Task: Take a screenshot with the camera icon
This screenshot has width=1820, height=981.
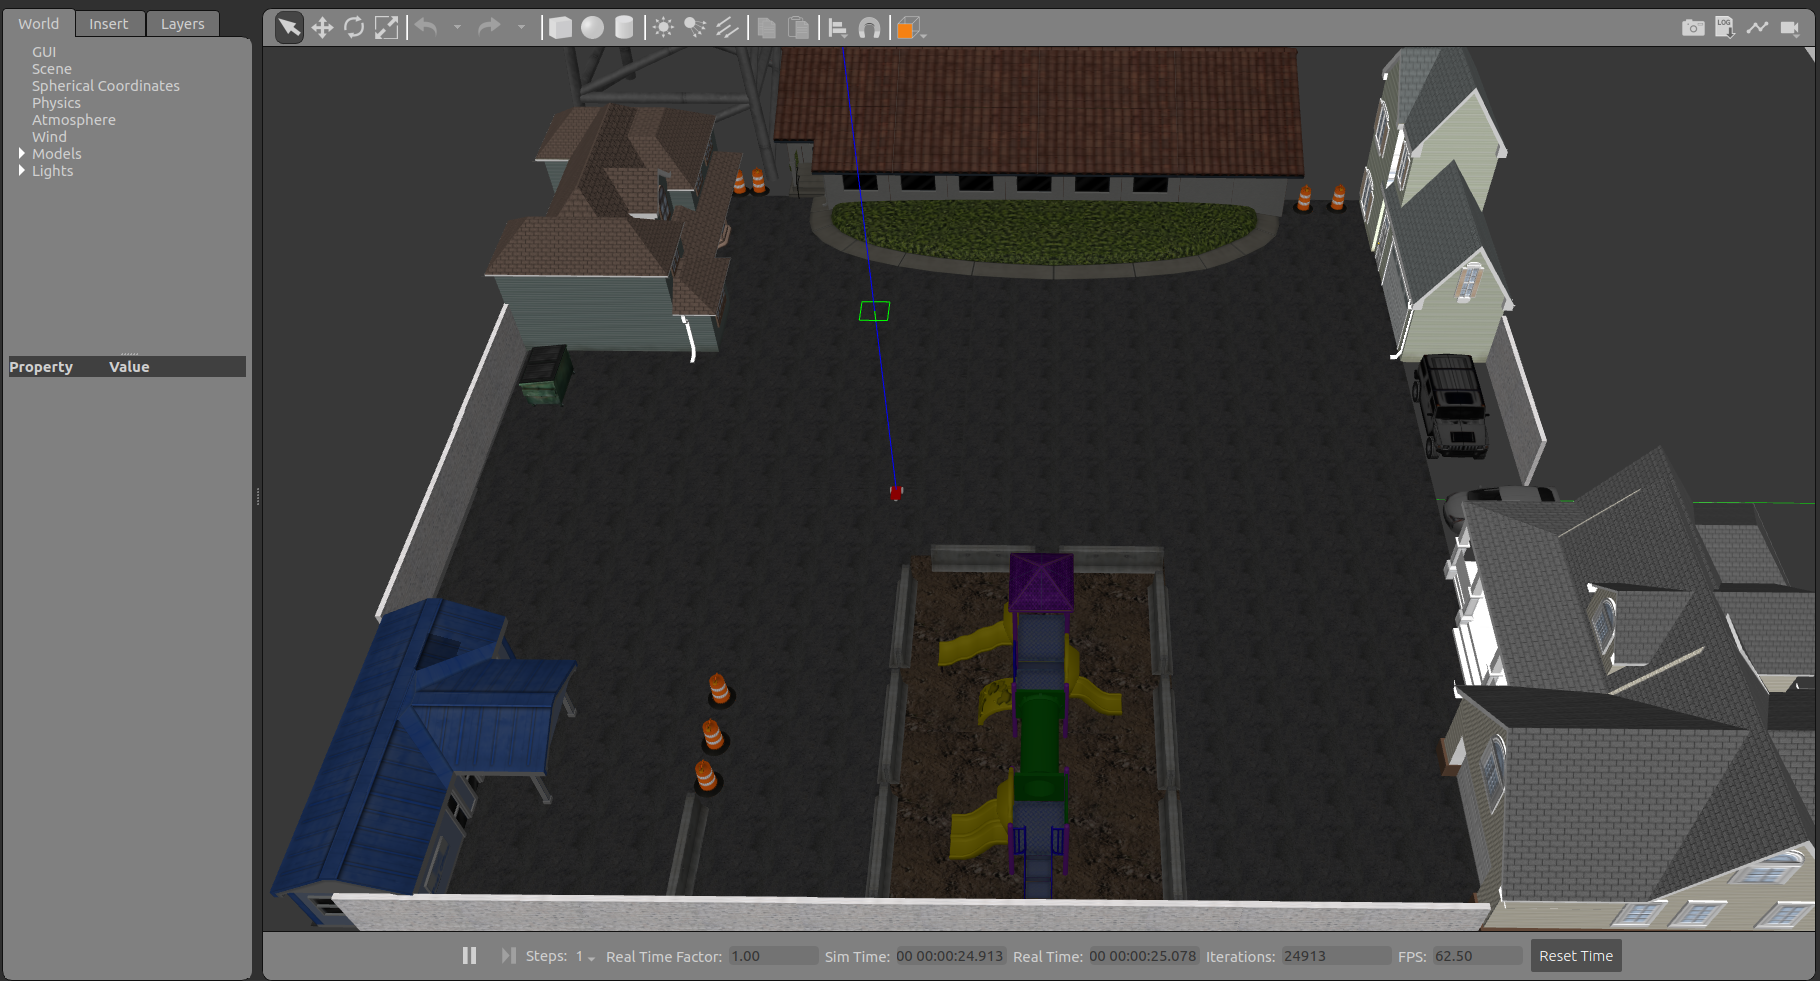Action: (x=1693, y=28)
